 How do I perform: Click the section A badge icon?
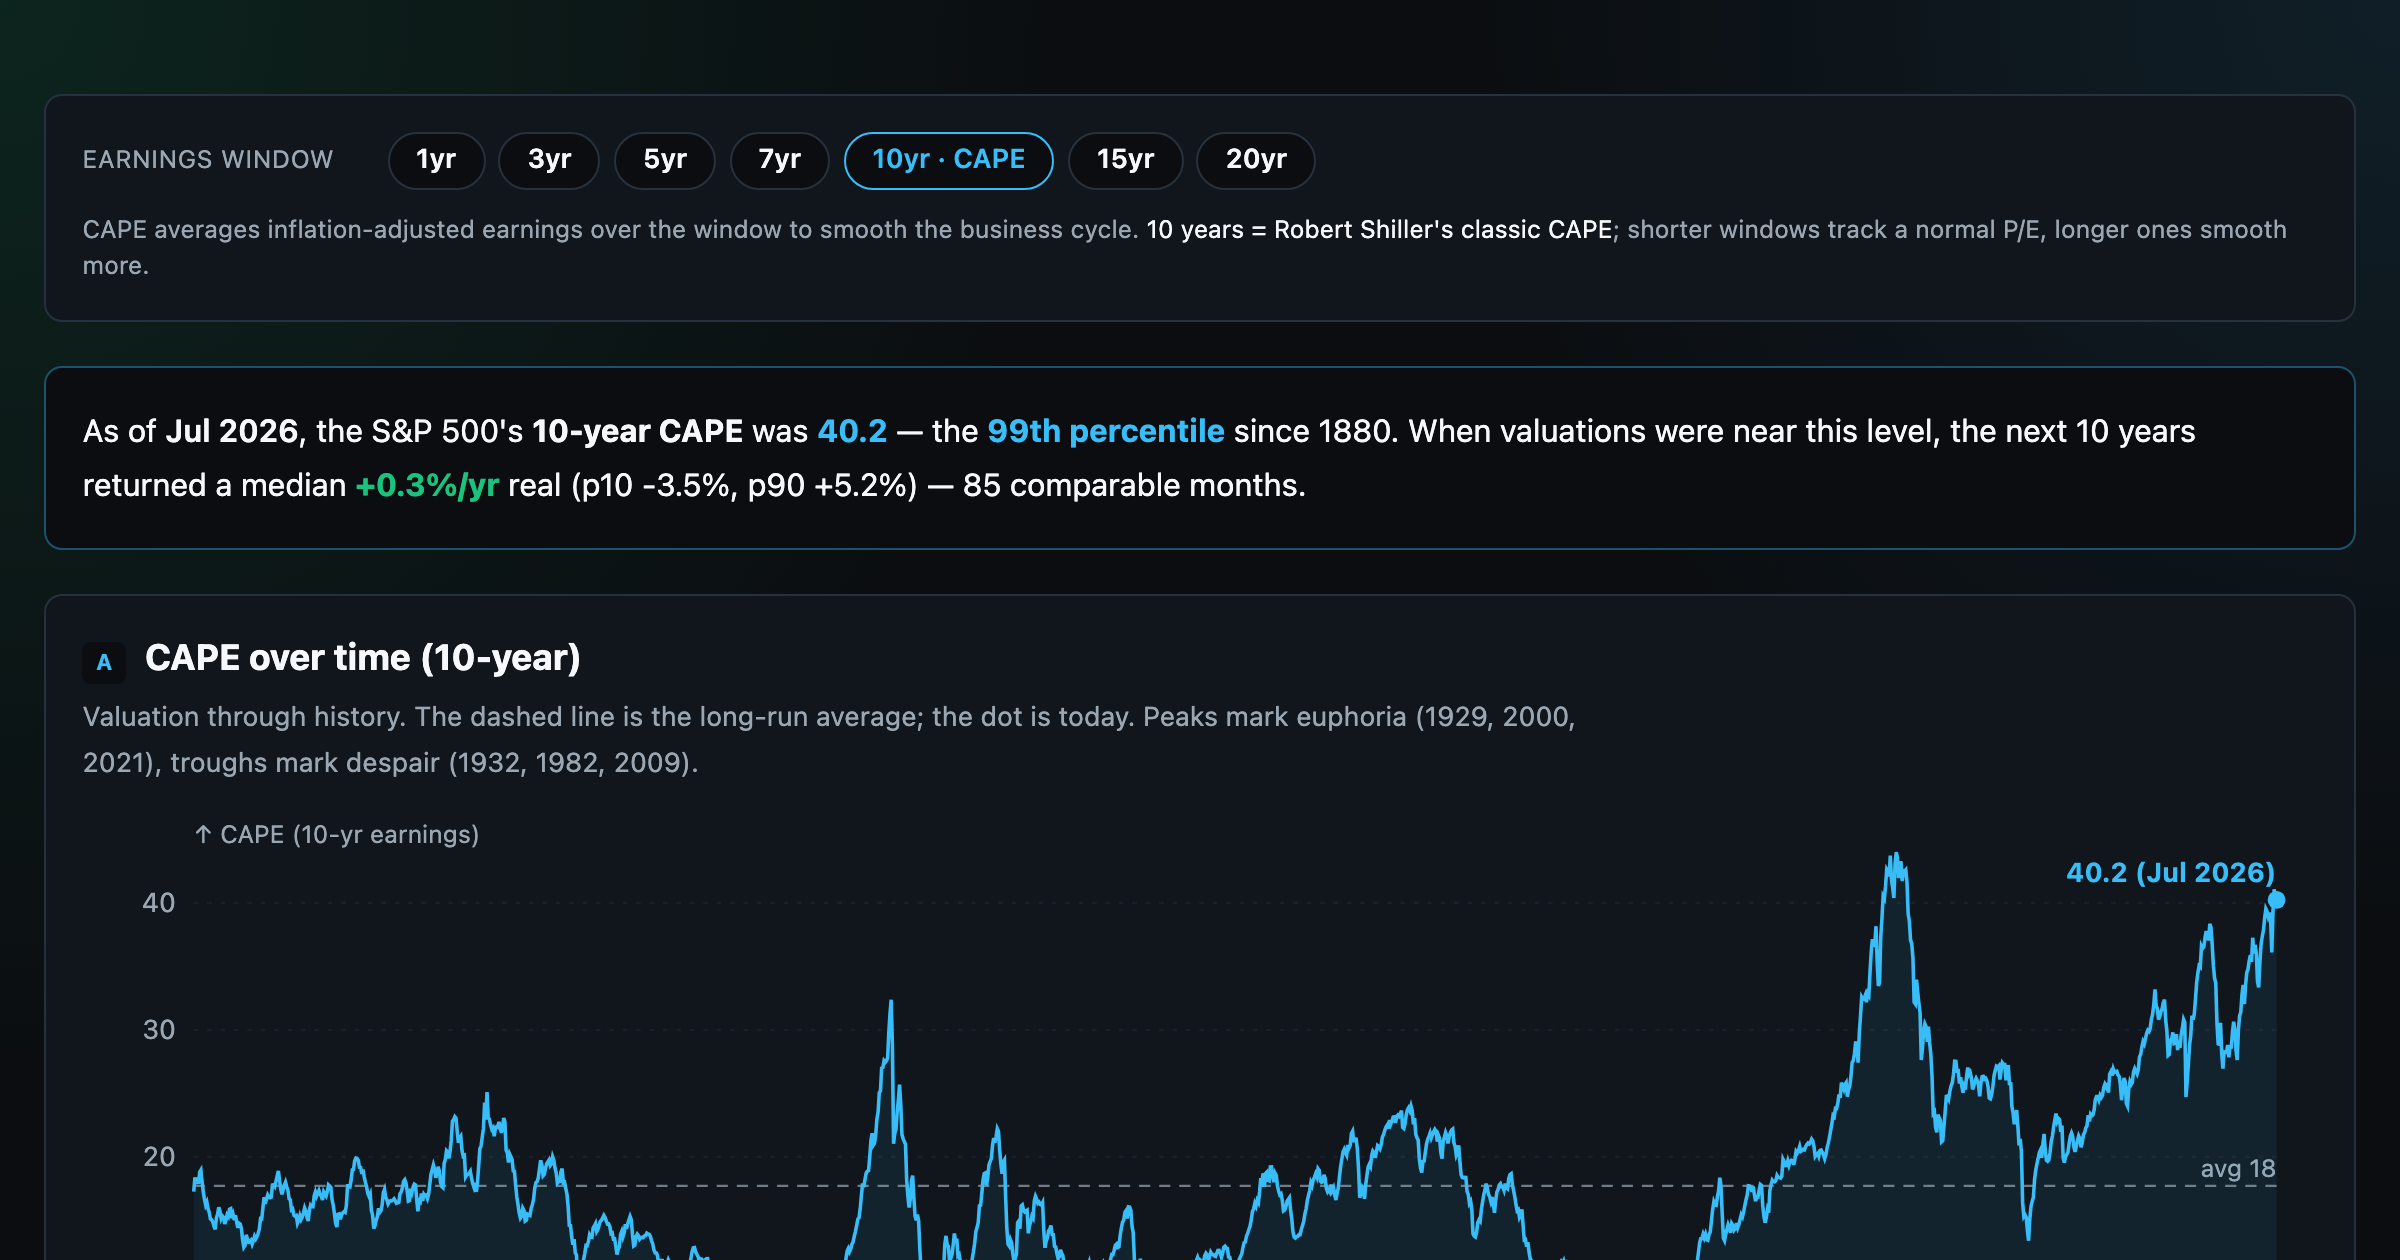[104, 662]
